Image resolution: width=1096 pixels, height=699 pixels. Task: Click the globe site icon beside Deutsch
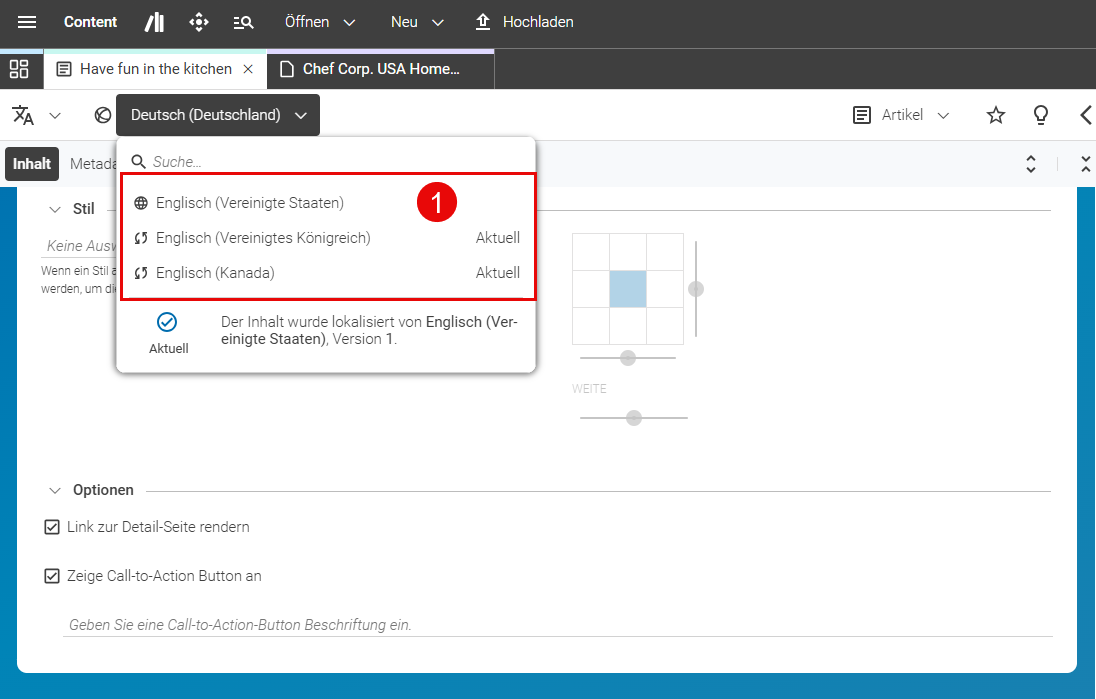coord(103,115)
